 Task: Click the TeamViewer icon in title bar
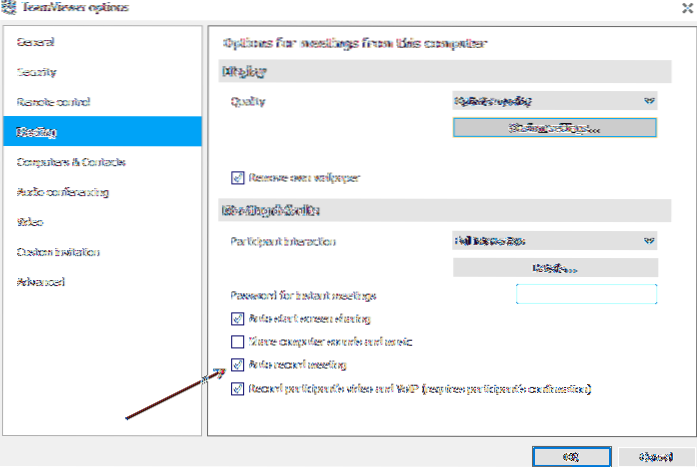(x=8, y=7)
